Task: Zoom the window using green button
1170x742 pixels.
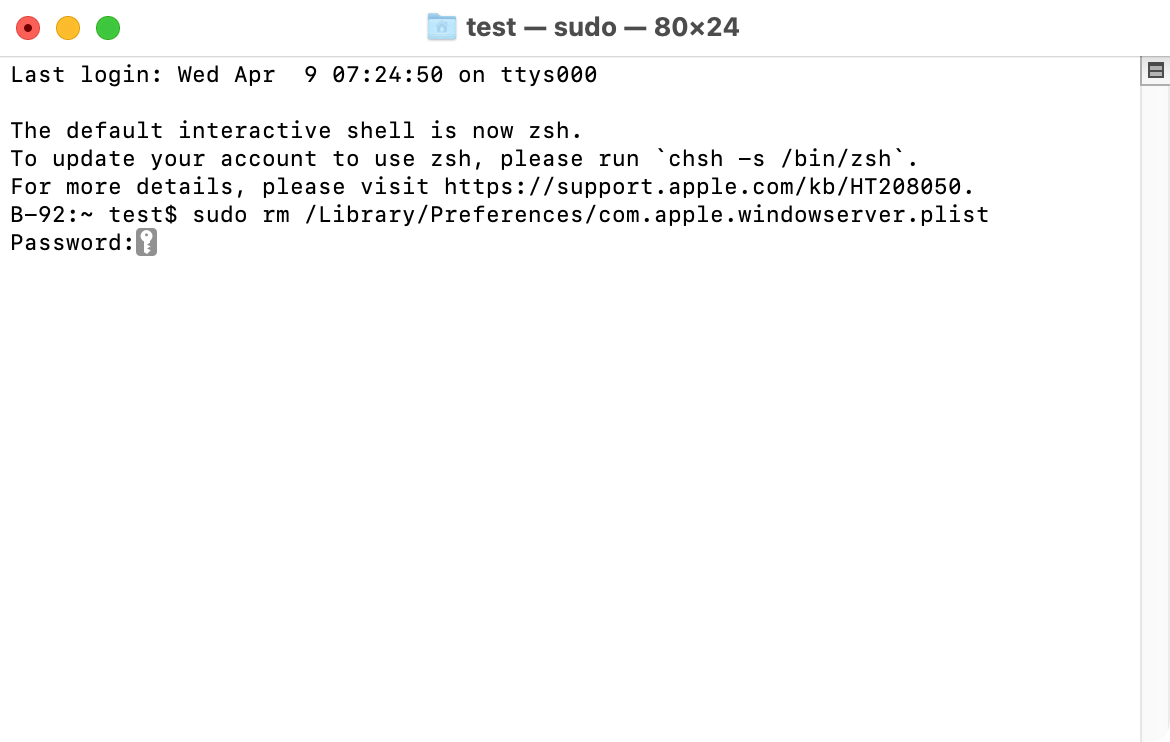Action: 108,28
